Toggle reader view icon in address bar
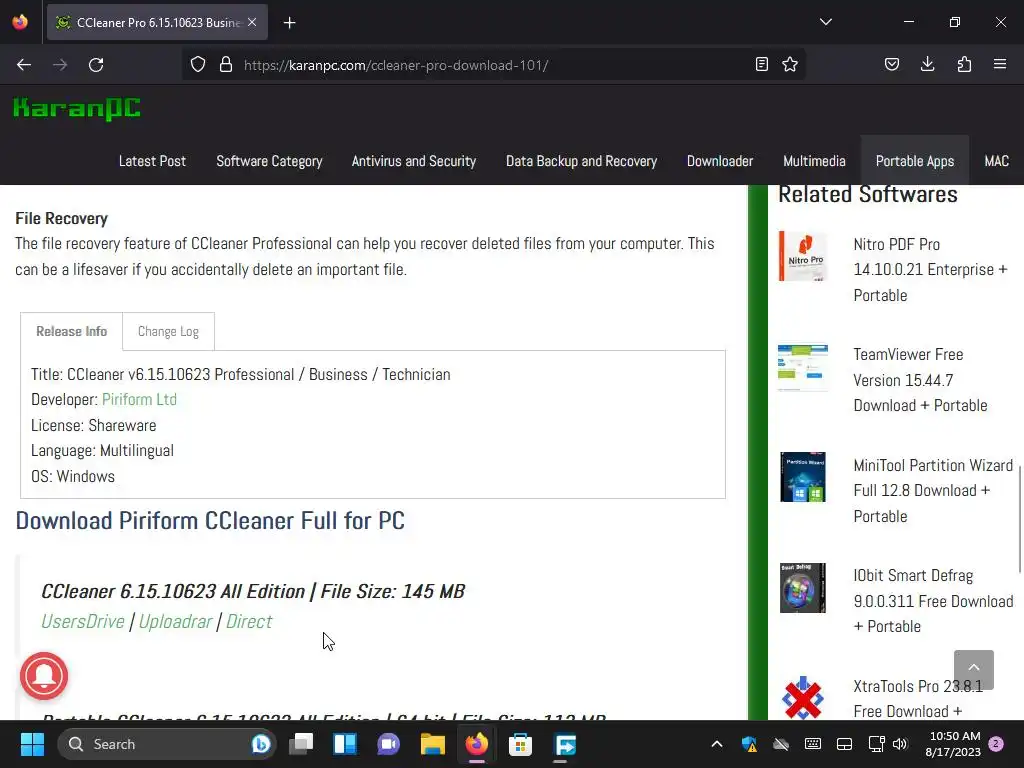This screenshot has height=768, width=1024. [761, 65]
